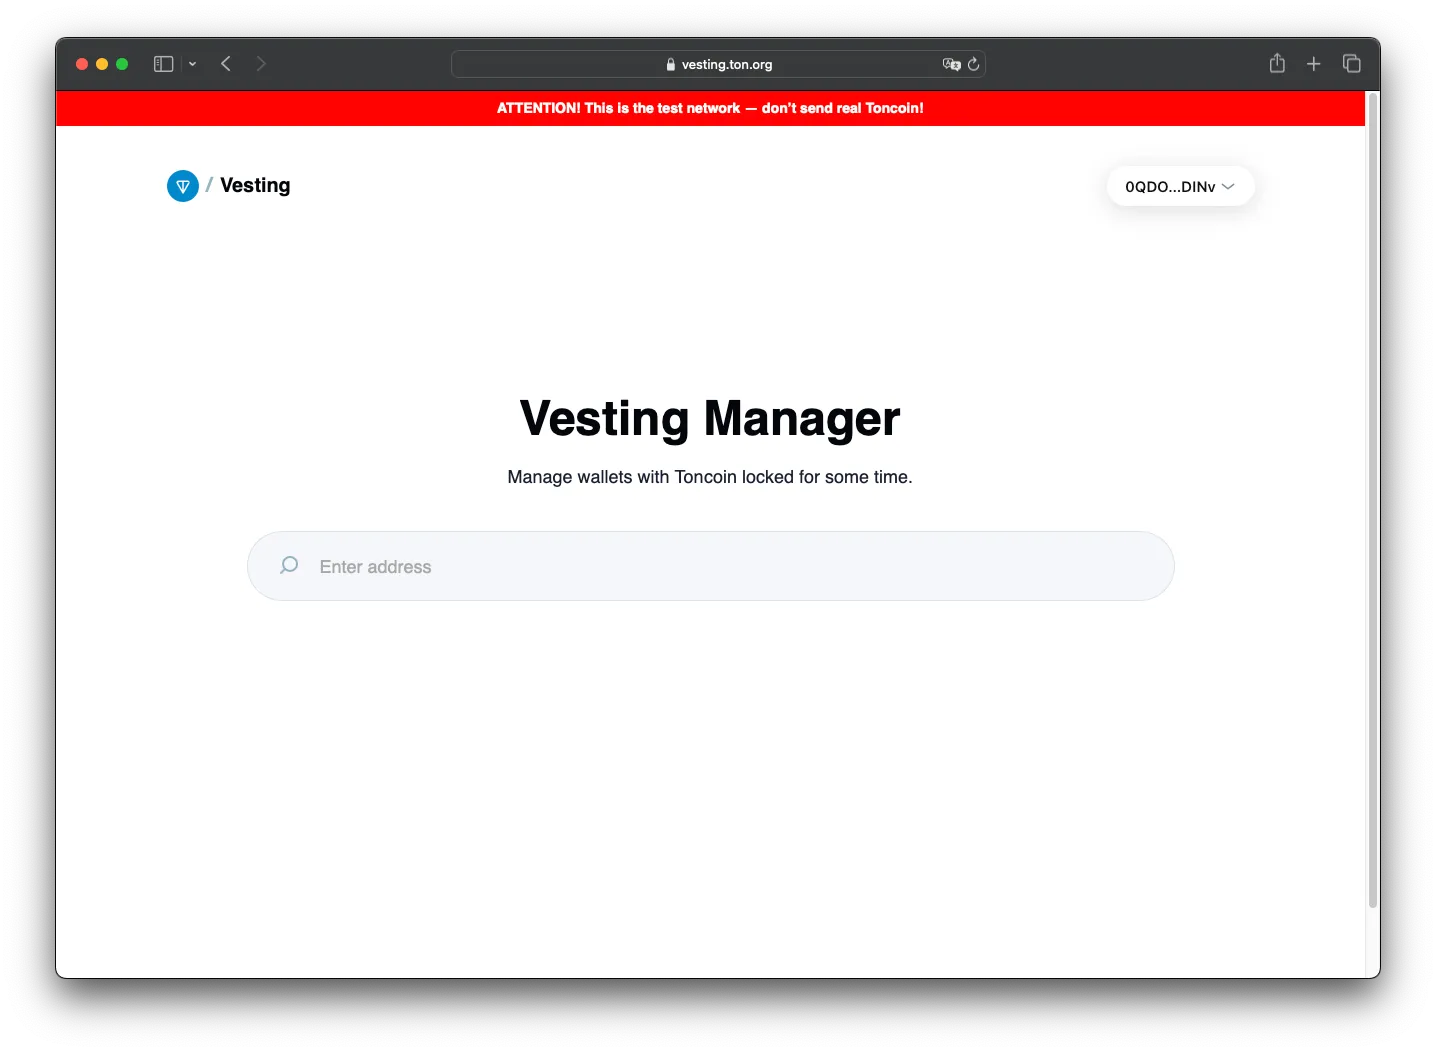Click the vesting.ton.org address bar
Viewport: 1436px width, 1052px height.
tap(718, 64)
